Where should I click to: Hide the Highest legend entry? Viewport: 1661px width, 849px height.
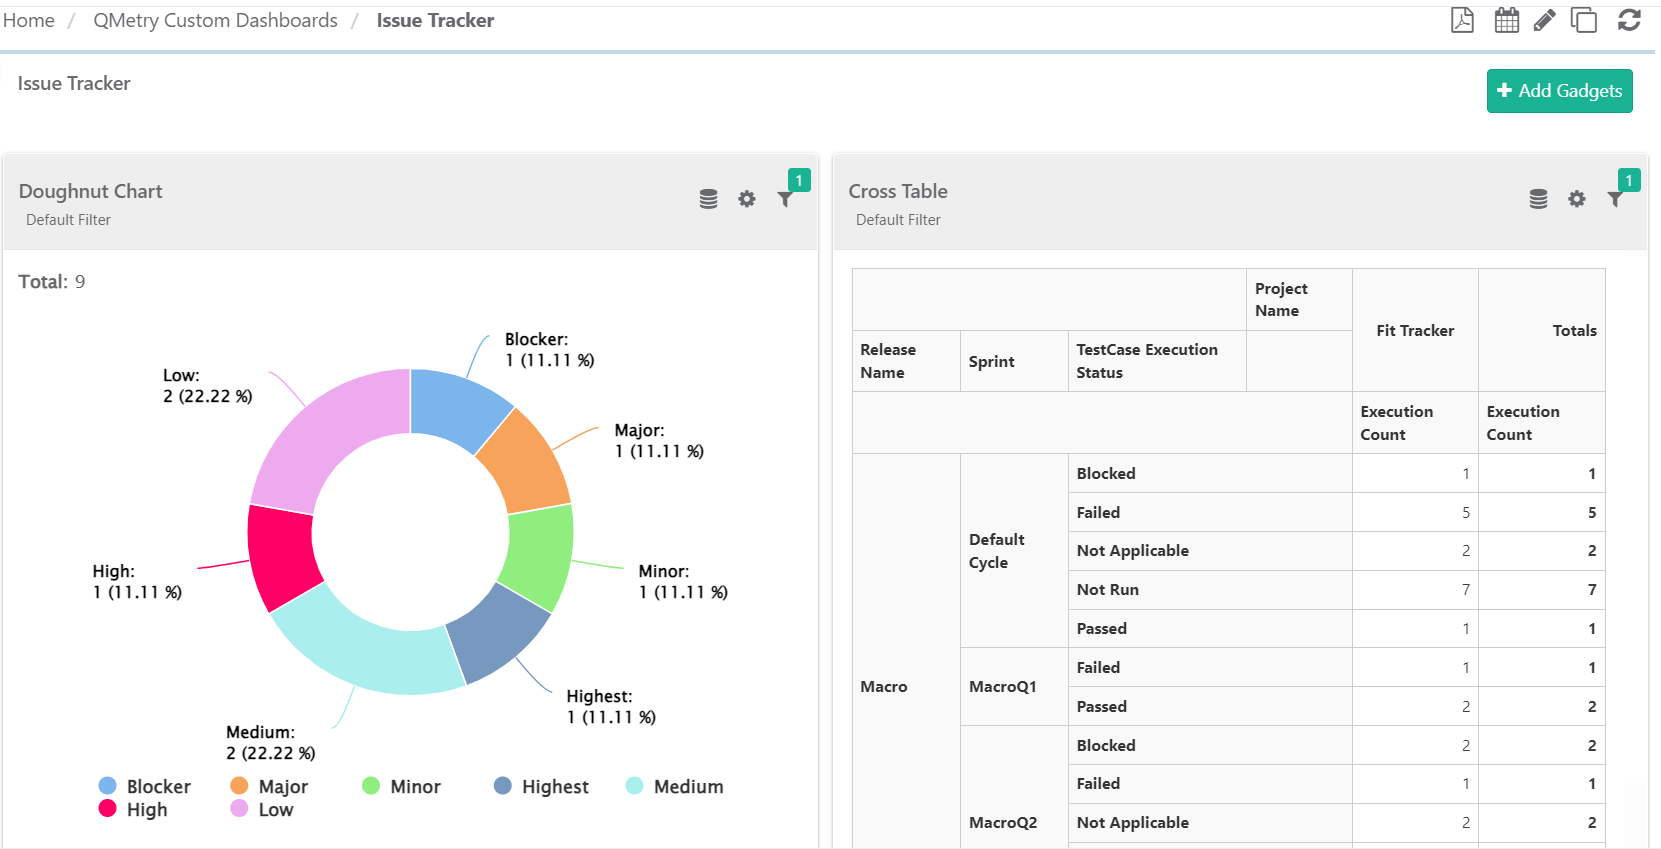pyautogui.click(x=542, y=787)
